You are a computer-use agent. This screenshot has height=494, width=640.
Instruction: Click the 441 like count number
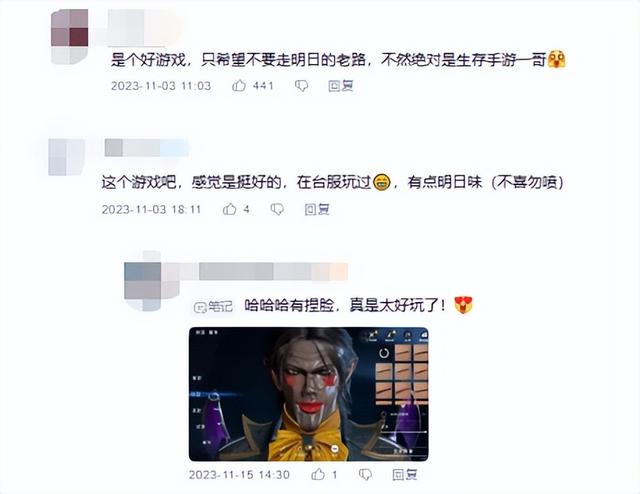pyautogui.click(x=263, y=86)
